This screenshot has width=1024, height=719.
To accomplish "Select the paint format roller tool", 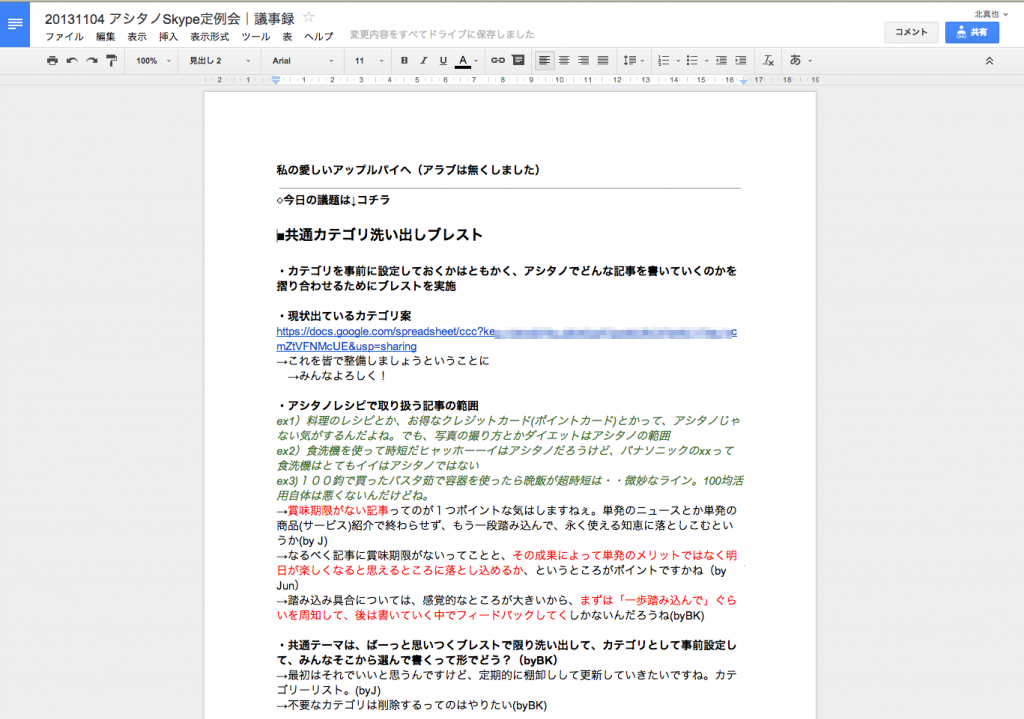I will point(111,61).
